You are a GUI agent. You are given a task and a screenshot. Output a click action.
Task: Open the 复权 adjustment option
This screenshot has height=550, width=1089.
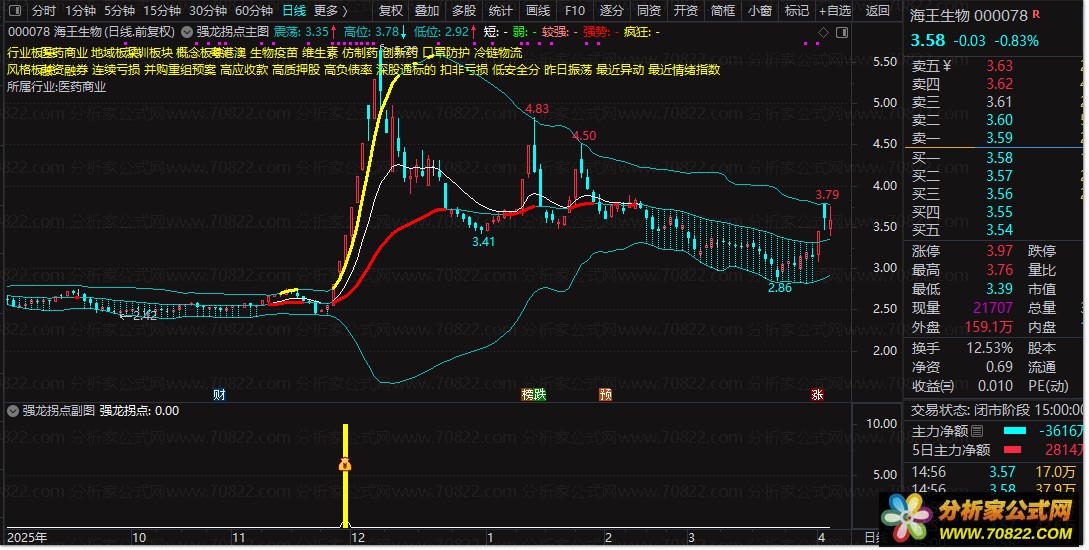tap(391, 10)
